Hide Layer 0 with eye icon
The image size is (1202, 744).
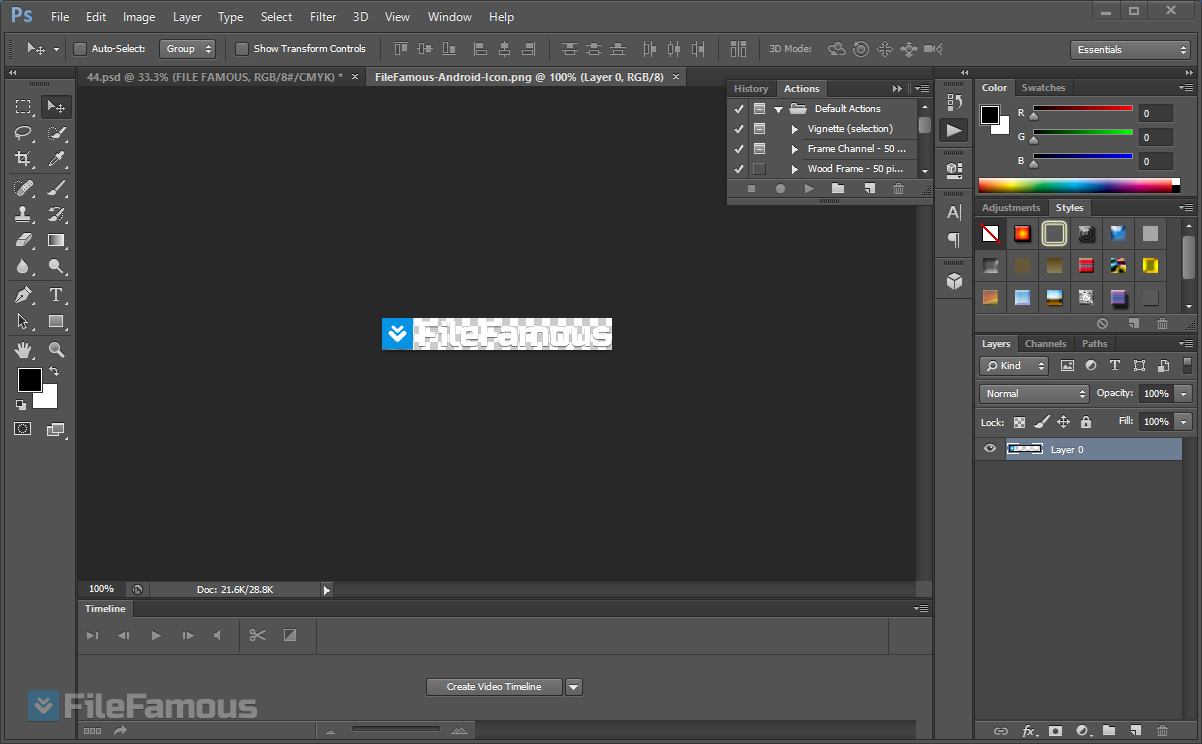coord(990,449)
